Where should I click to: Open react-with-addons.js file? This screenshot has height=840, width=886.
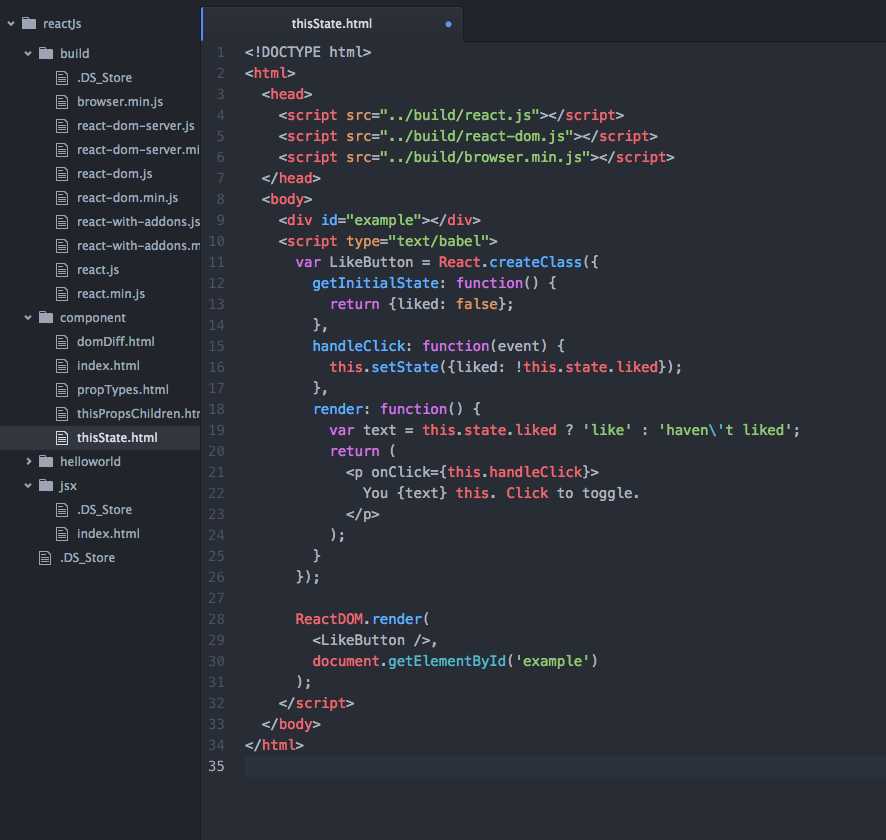138,222
